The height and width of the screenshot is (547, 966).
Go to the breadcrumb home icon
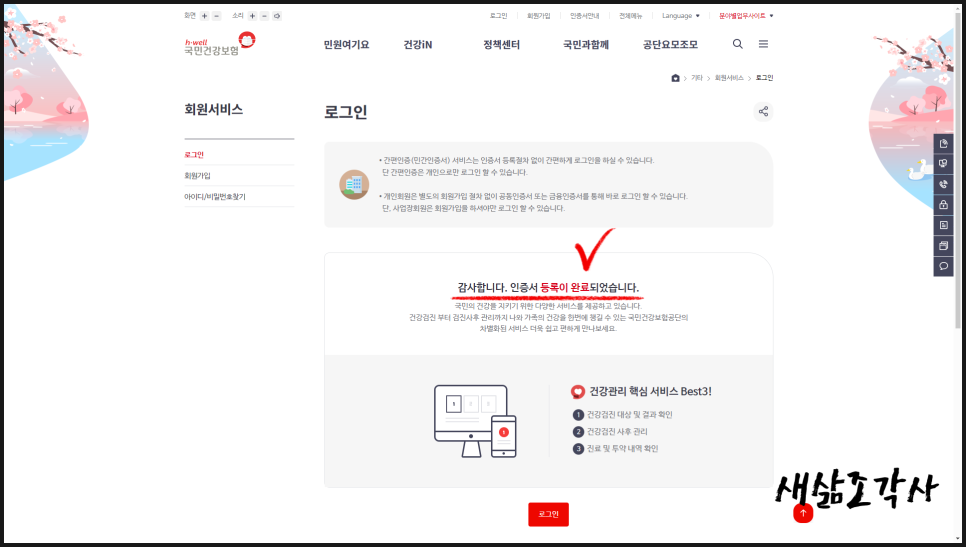[675, 78]
